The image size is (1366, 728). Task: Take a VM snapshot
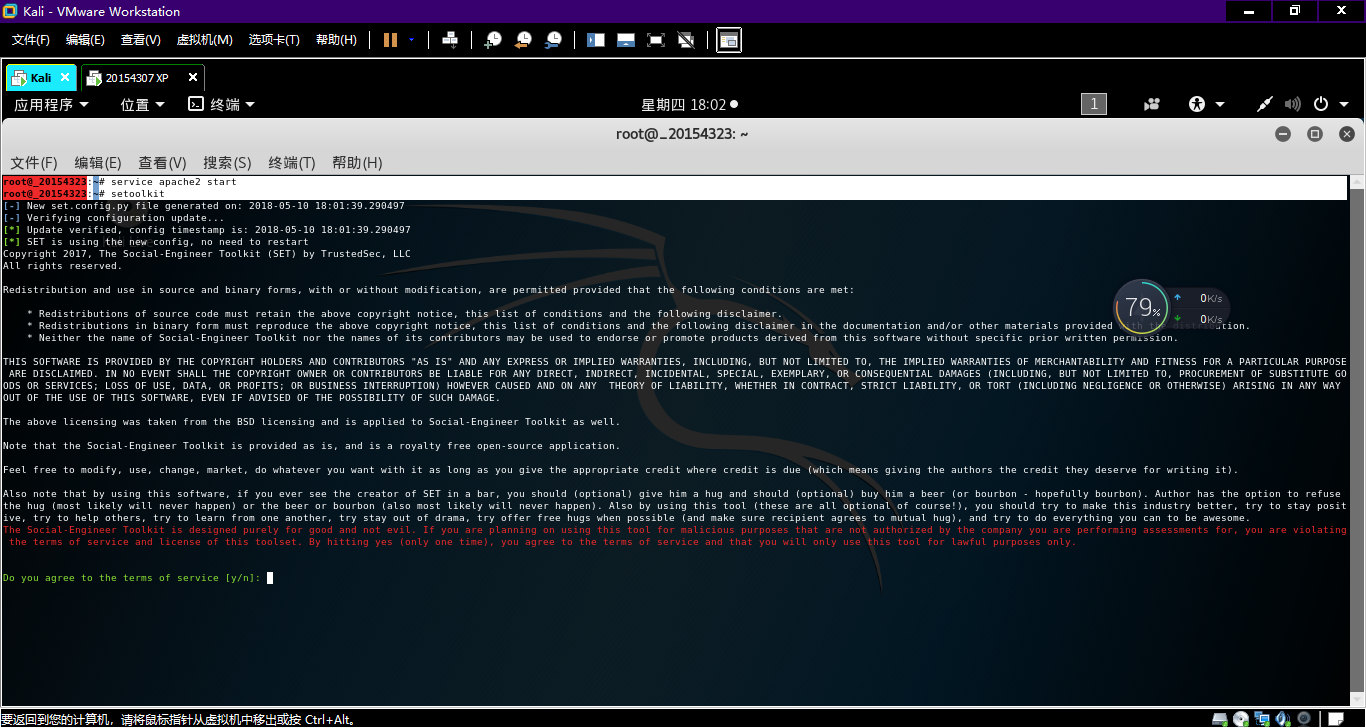pyautogui.click(x=493, y=40)
